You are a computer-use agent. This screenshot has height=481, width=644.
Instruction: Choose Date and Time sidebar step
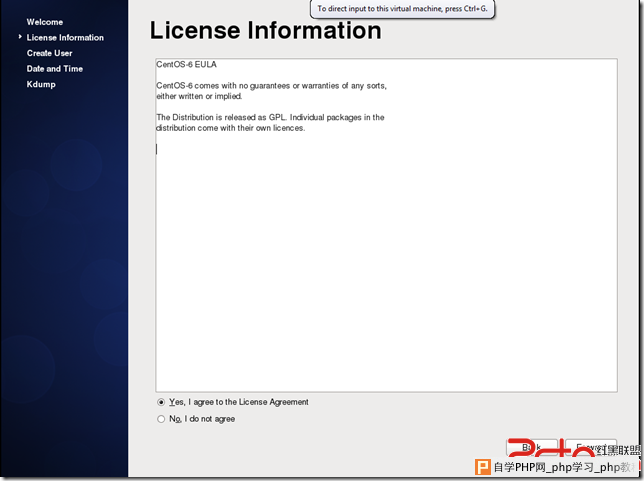55,69
